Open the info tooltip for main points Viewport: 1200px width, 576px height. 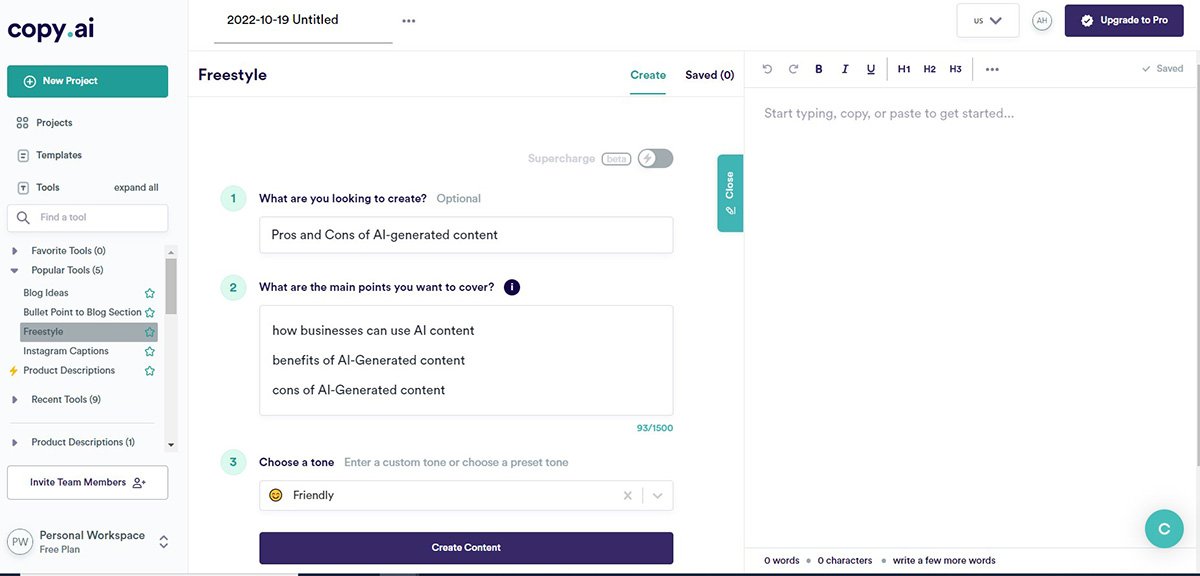click(x=511, y=287)
